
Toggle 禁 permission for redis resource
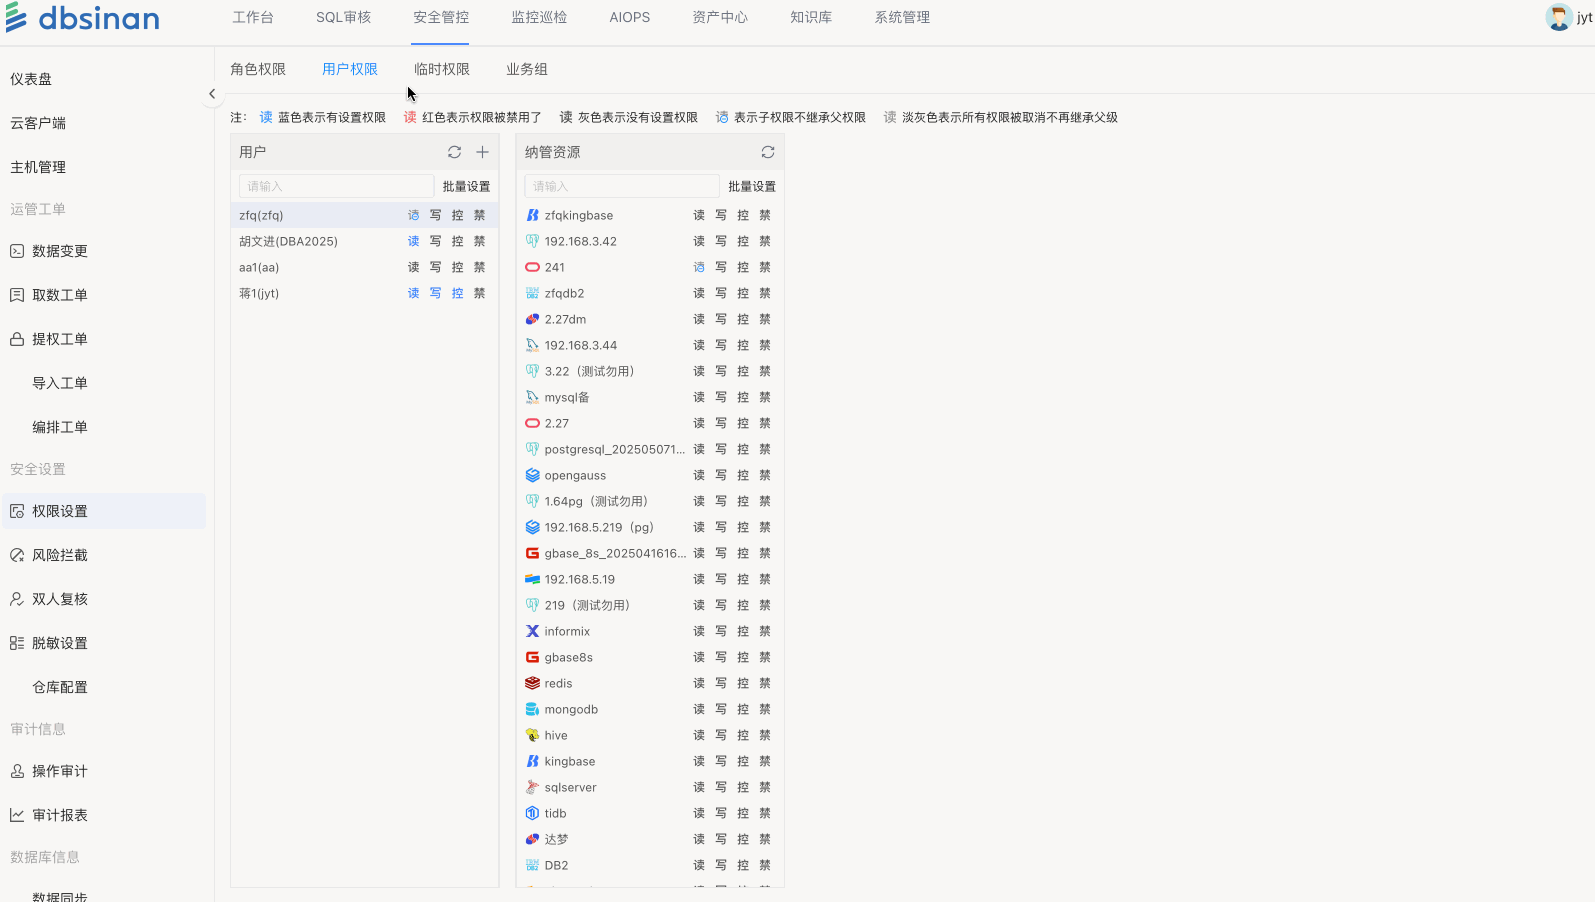coord(765,683)
